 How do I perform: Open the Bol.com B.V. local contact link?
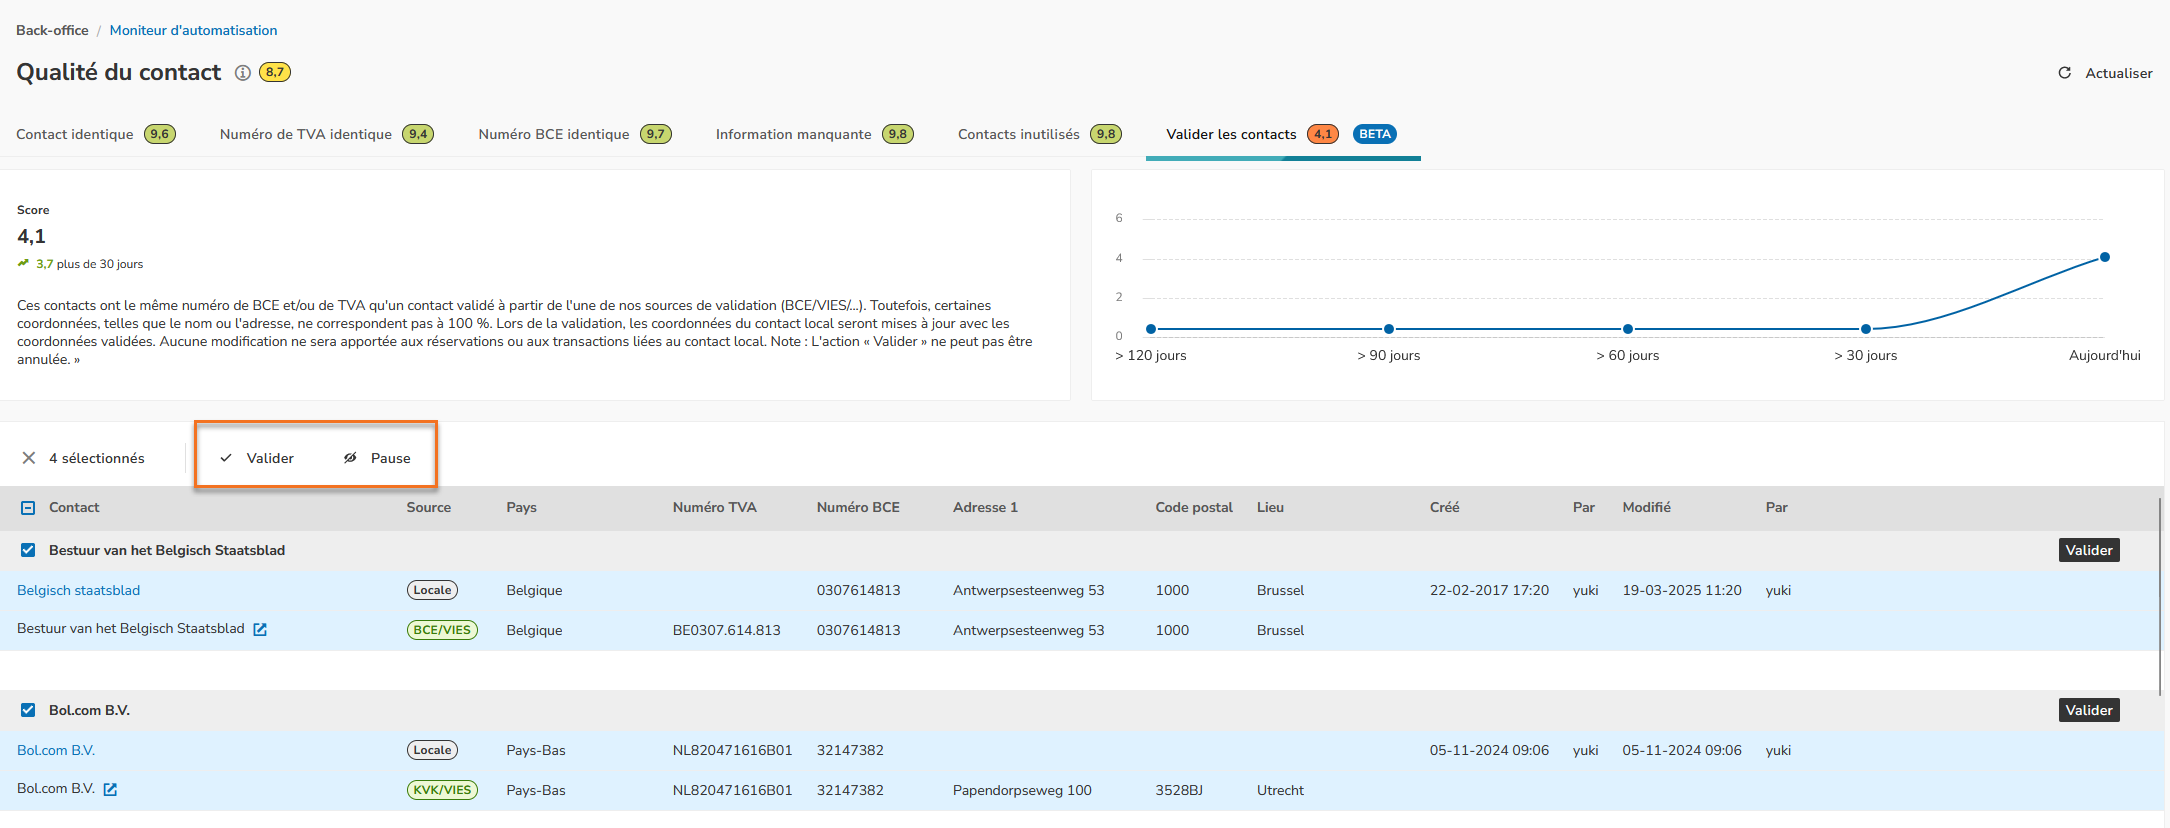pyautogui.click(x=56, y=750)
